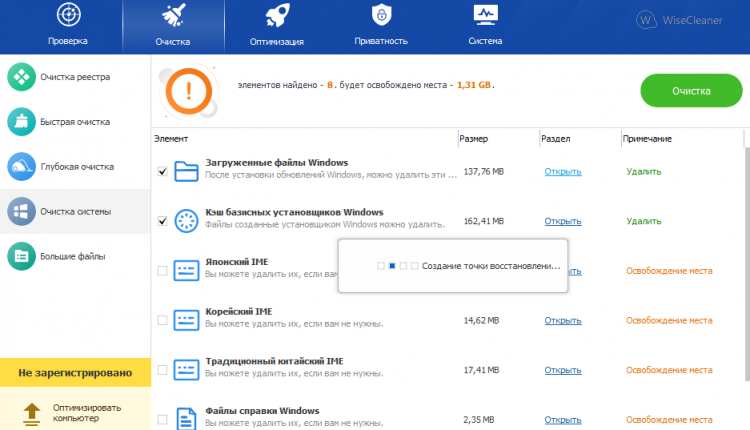
Task: Click Удалить note for Кэш базисных установщиков
Action: point(644,221)
